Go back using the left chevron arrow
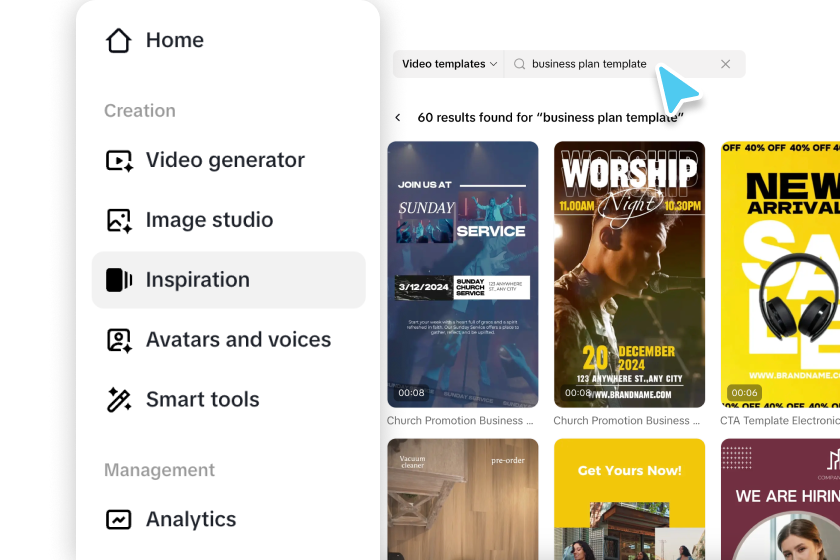 (x=398, y=117)
